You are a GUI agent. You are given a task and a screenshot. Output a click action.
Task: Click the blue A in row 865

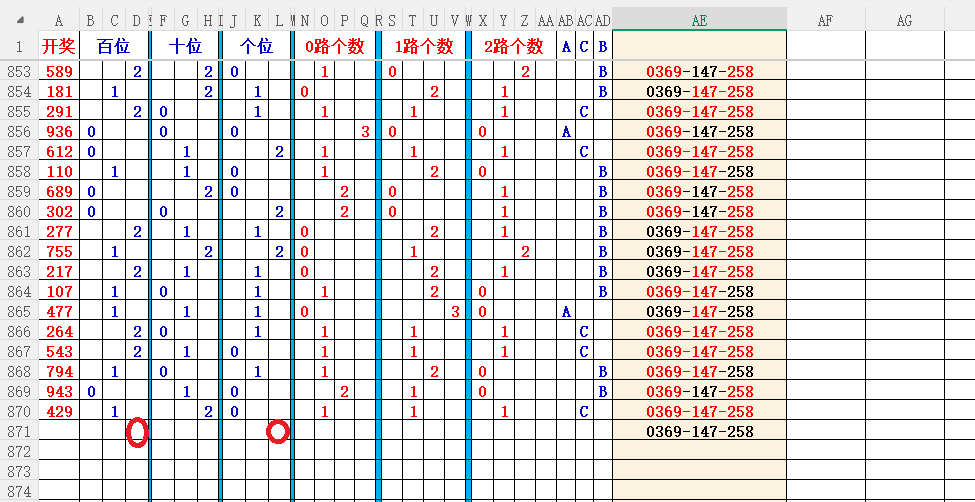[566, 311]
